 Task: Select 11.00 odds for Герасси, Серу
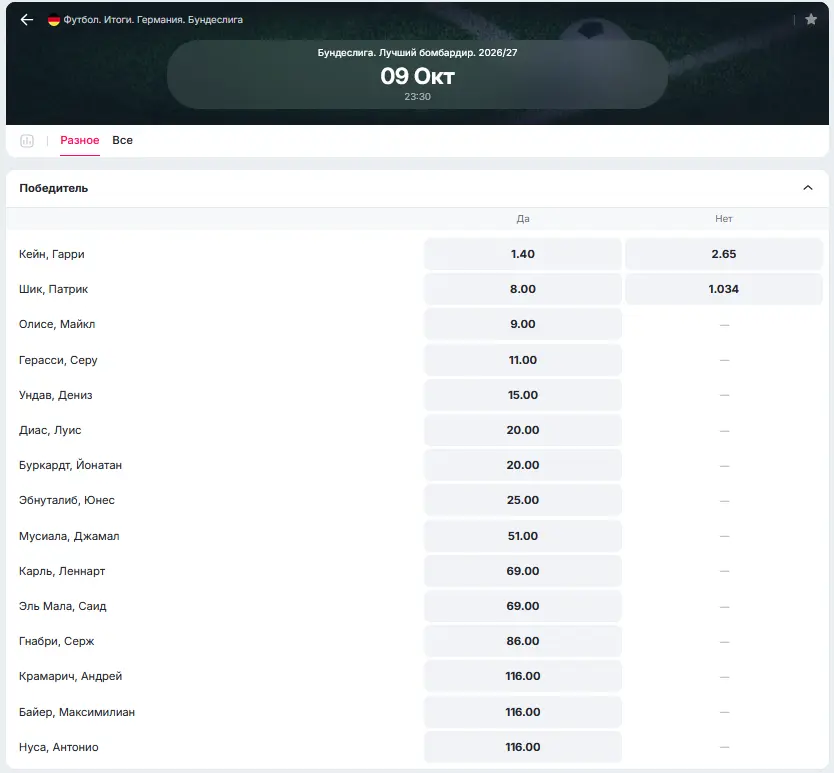pos(522,360)
